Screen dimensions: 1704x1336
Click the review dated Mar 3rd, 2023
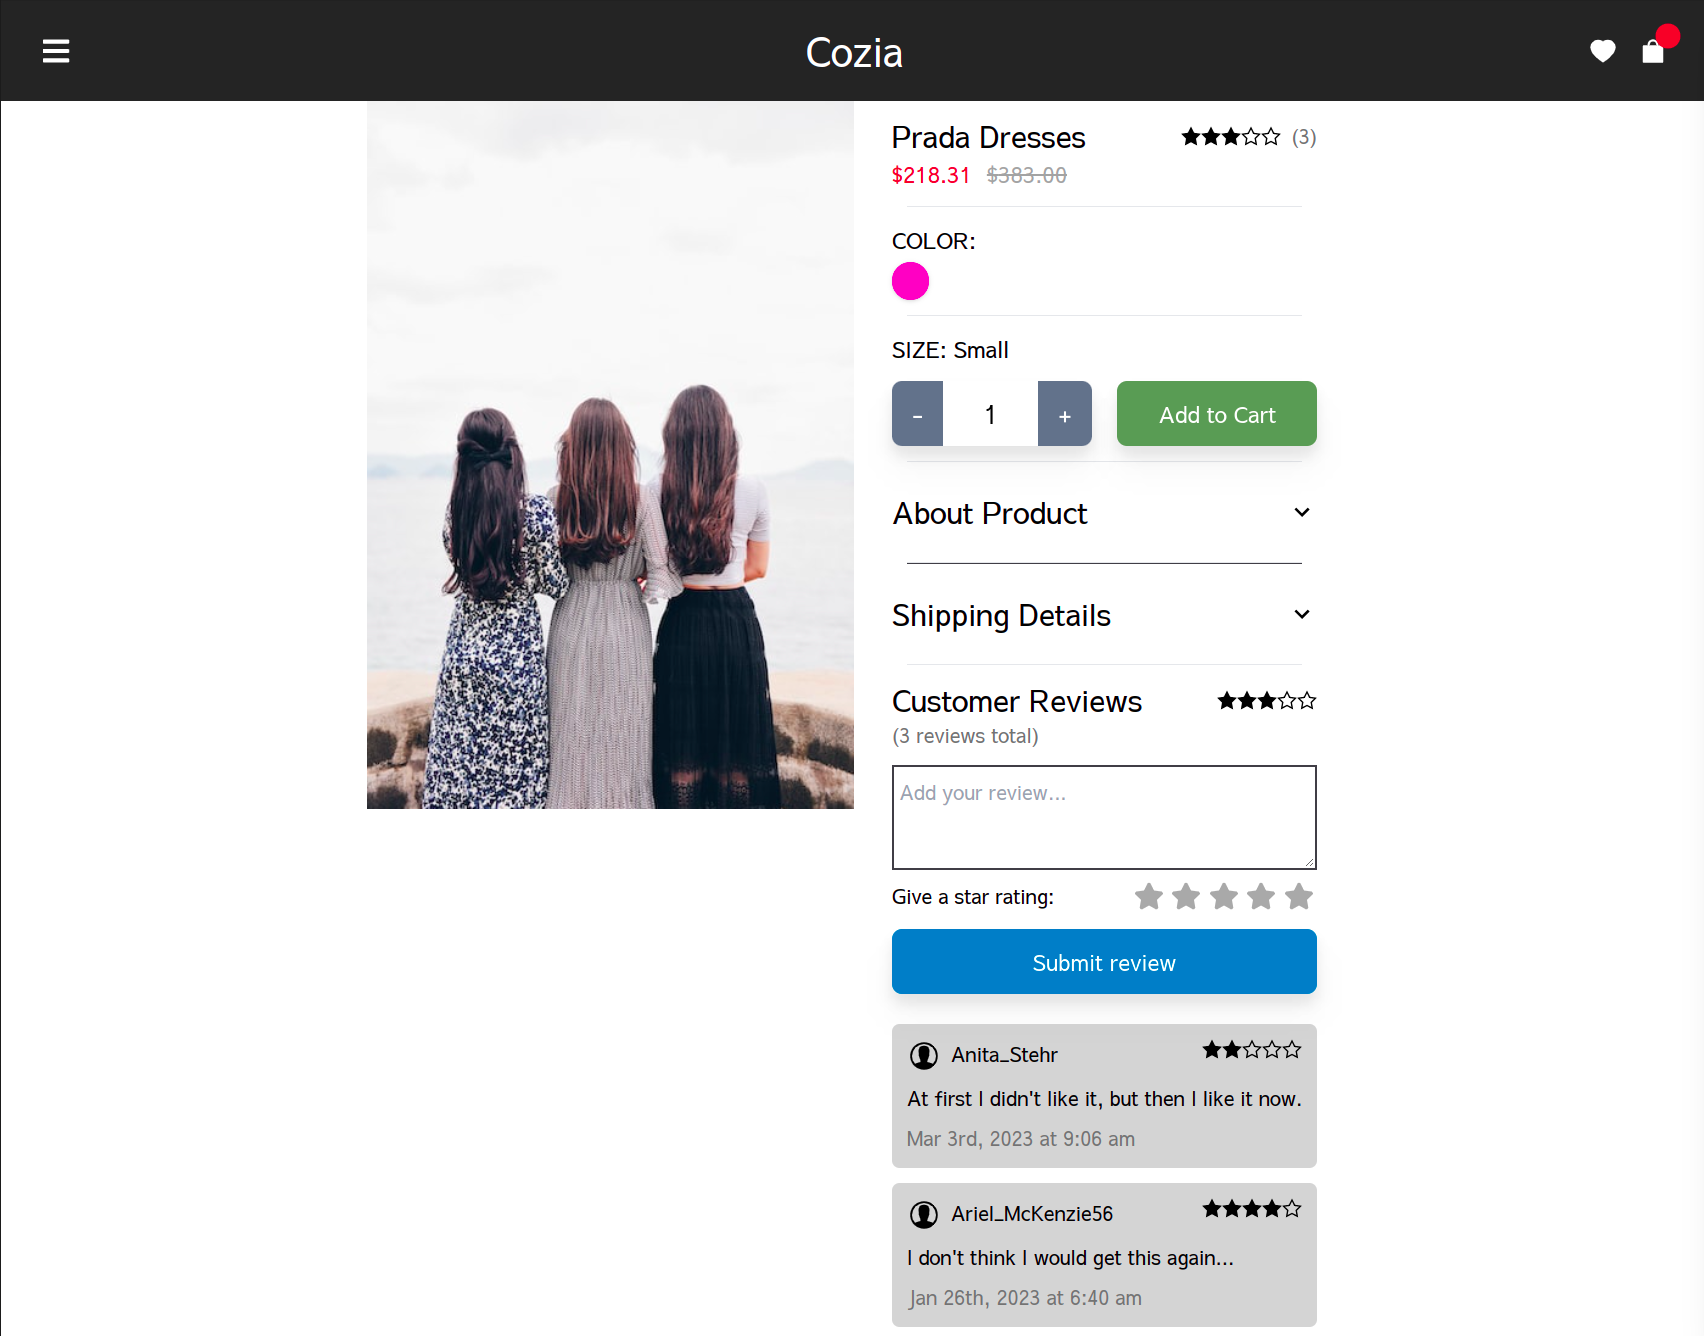[x=1104, y=1096]
